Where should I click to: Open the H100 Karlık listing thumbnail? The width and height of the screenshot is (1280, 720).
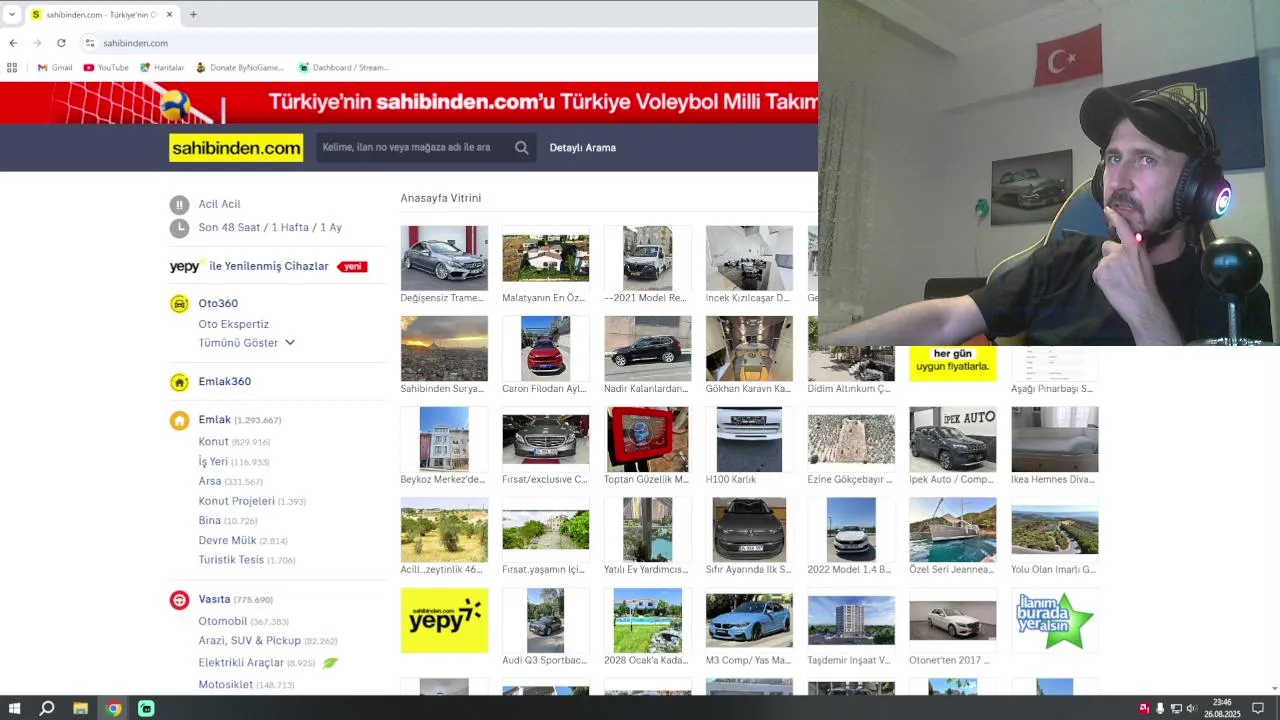pyautogui.click(x=749, y=440)
